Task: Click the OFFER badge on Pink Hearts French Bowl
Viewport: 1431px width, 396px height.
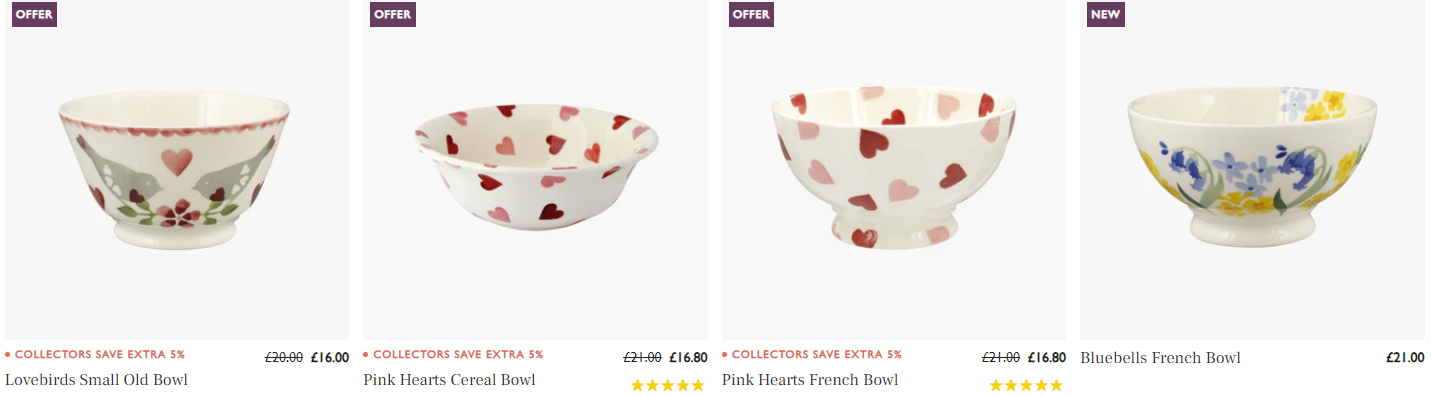Action: (751, 14)
